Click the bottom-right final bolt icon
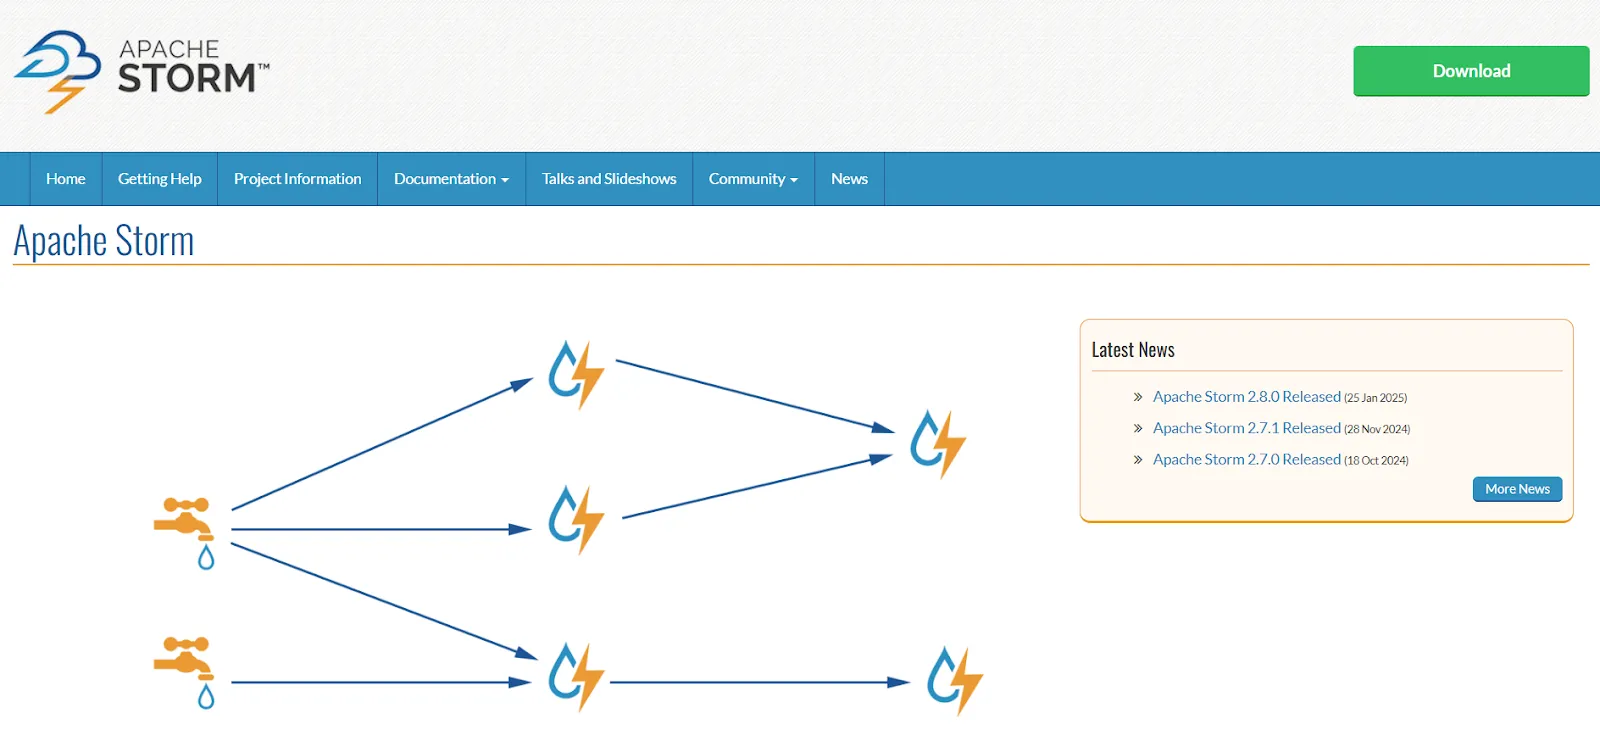This screenshot has height=730, width=1600. (x=955, y=680)
